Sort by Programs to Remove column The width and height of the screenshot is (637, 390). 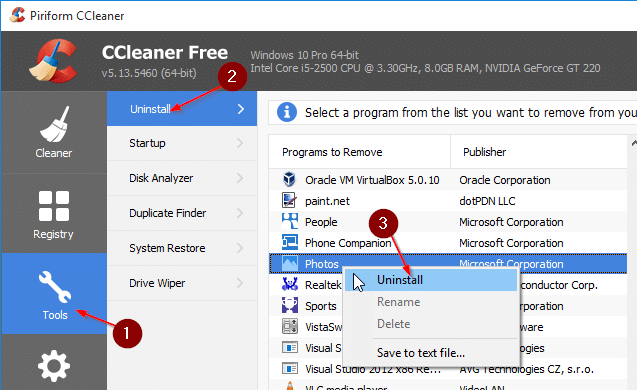click(x=360, y=152)
